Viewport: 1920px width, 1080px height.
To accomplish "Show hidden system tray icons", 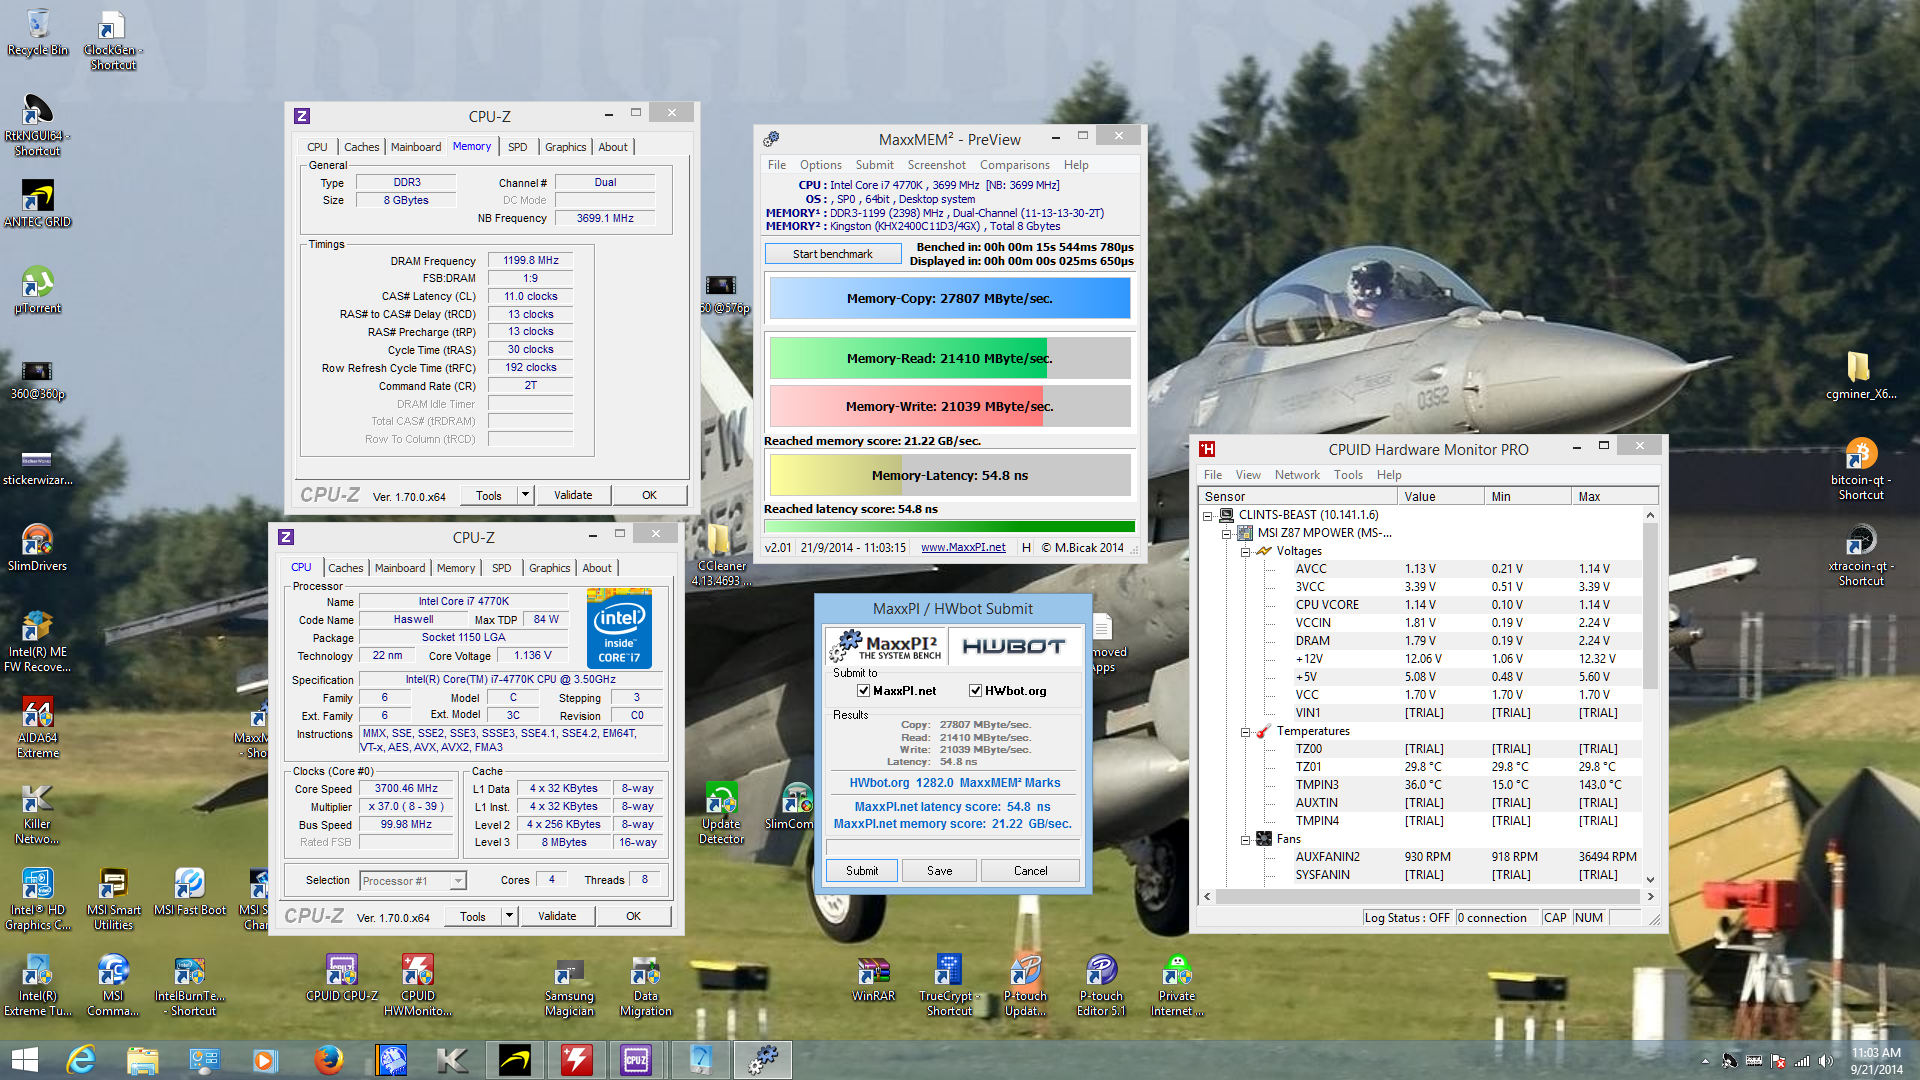I will 1705,1061.
